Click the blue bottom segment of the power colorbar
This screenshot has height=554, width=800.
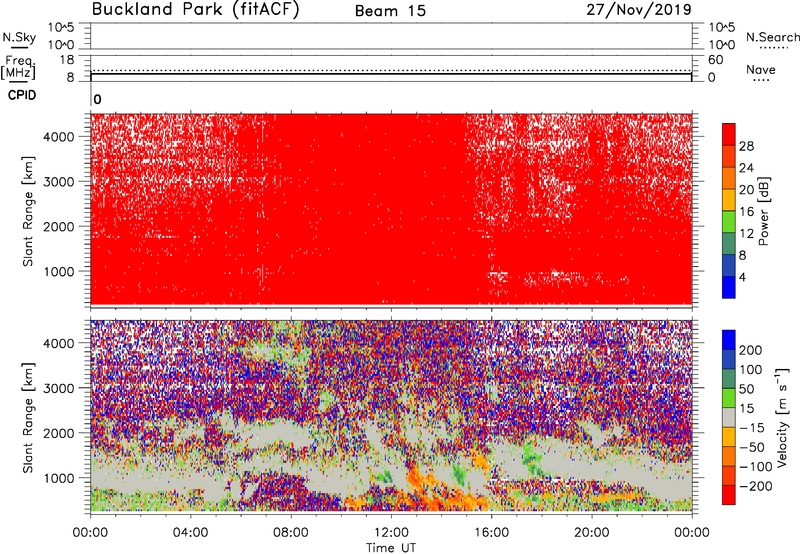click(x=729, y=287)
